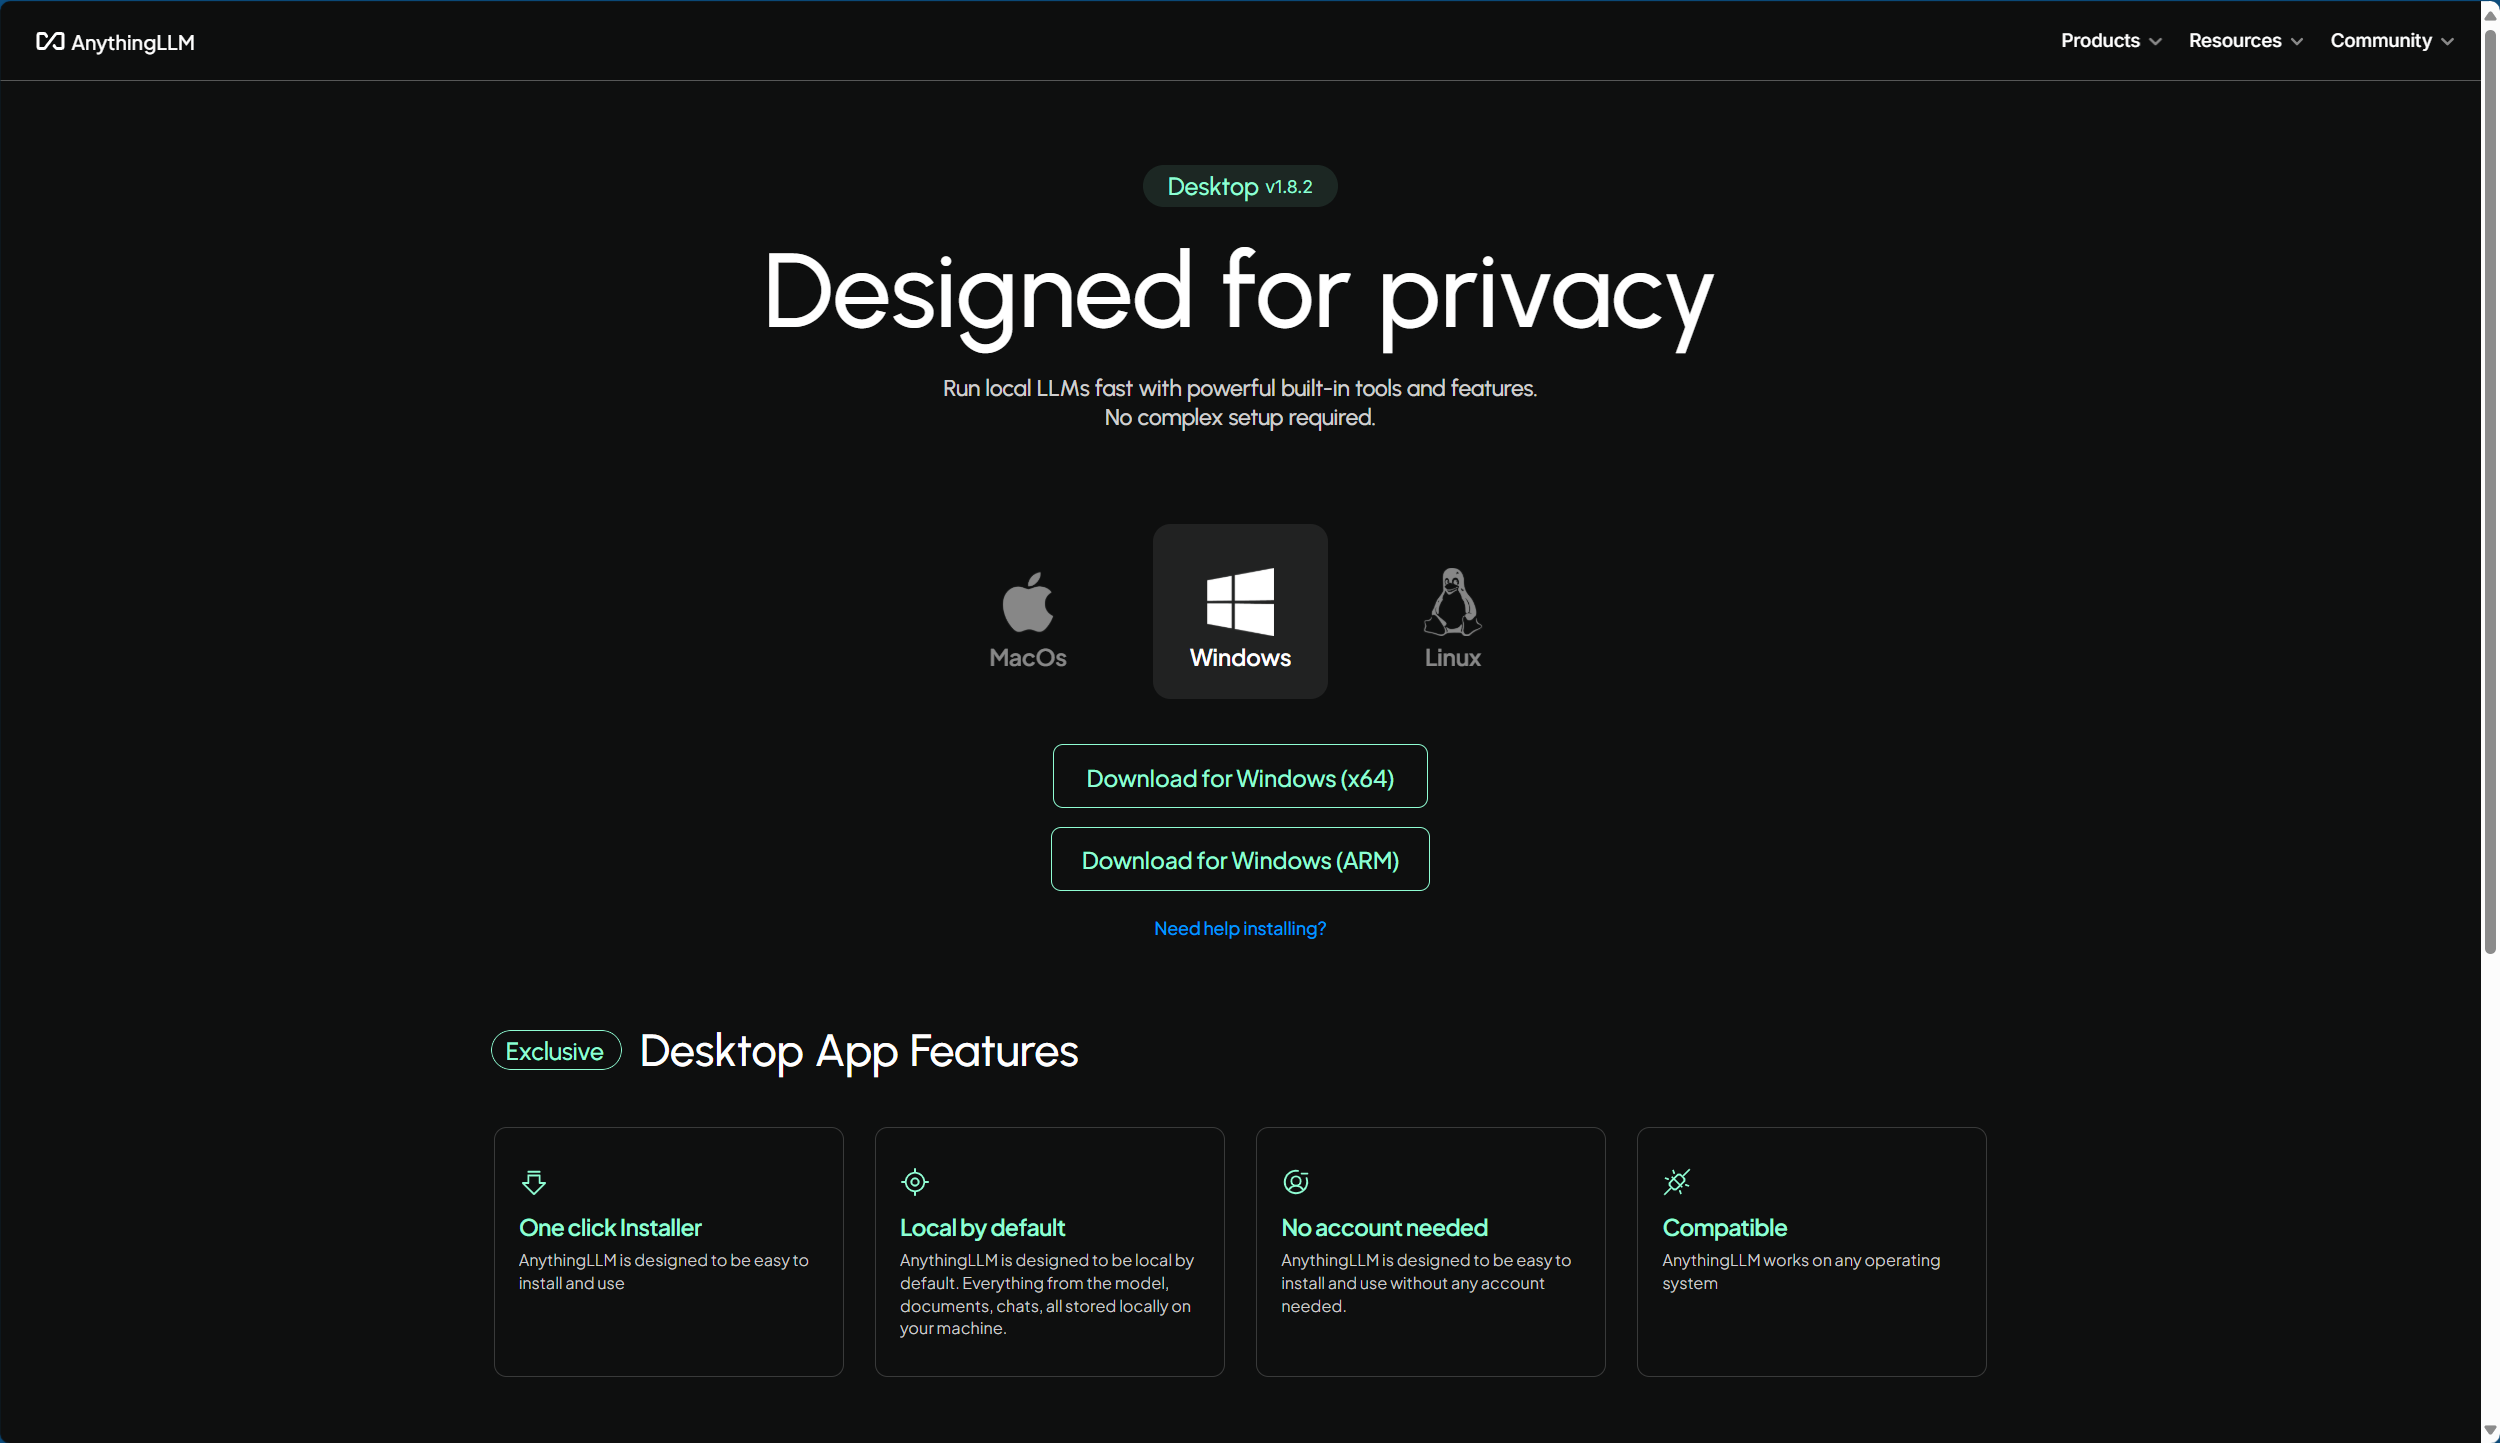This screenshot has height=1443, width=2500.
Task: Switch to the MacOs tab label
Action: click(1028, 657)
